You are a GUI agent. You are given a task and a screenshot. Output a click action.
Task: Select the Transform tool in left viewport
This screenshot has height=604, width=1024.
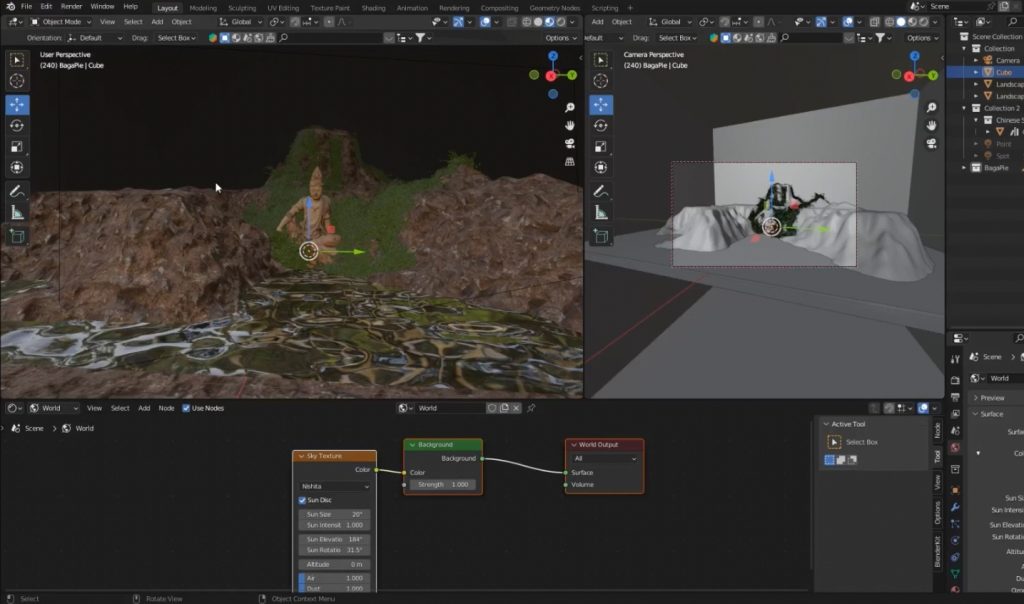(x=17, y=168)
